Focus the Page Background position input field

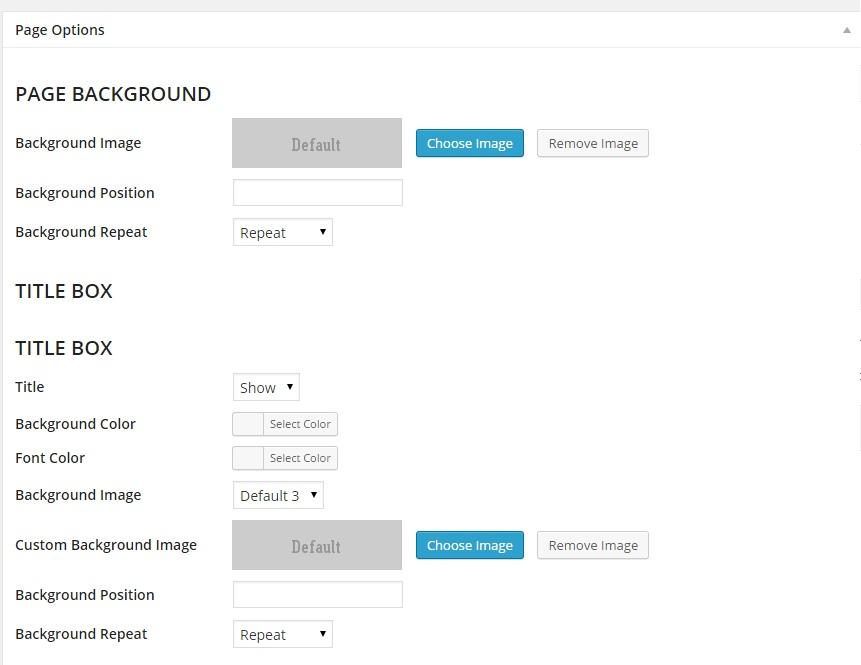click(317, 193)
